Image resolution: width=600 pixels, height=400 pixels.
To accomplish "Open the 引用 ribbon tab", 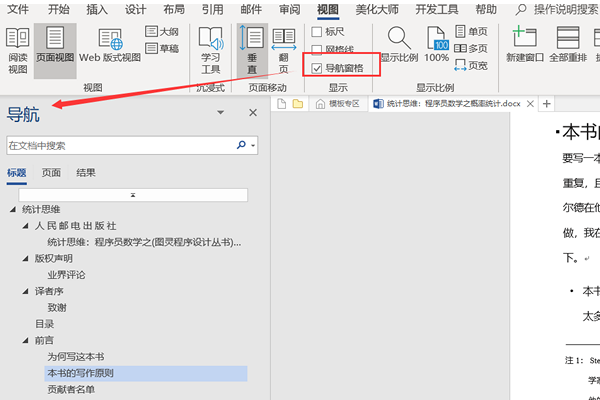I will tap(212, 9).
